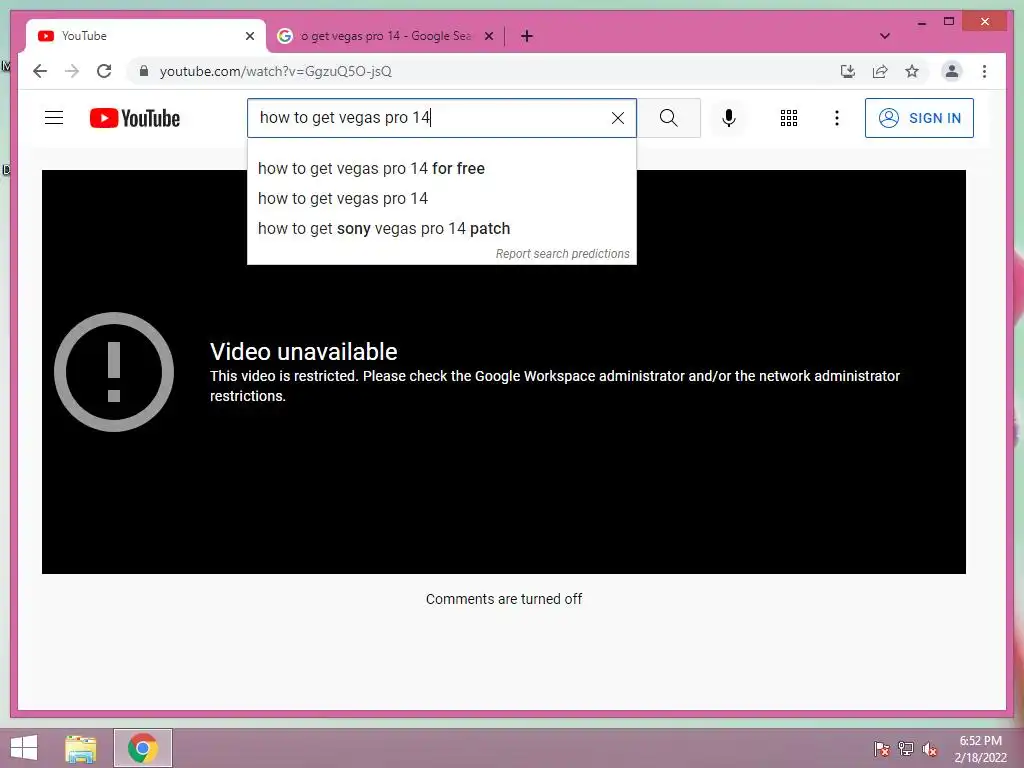This screenshot has height=768, width=1024.
Task: View site info via the padlock
Action: (x=144, y=71)
